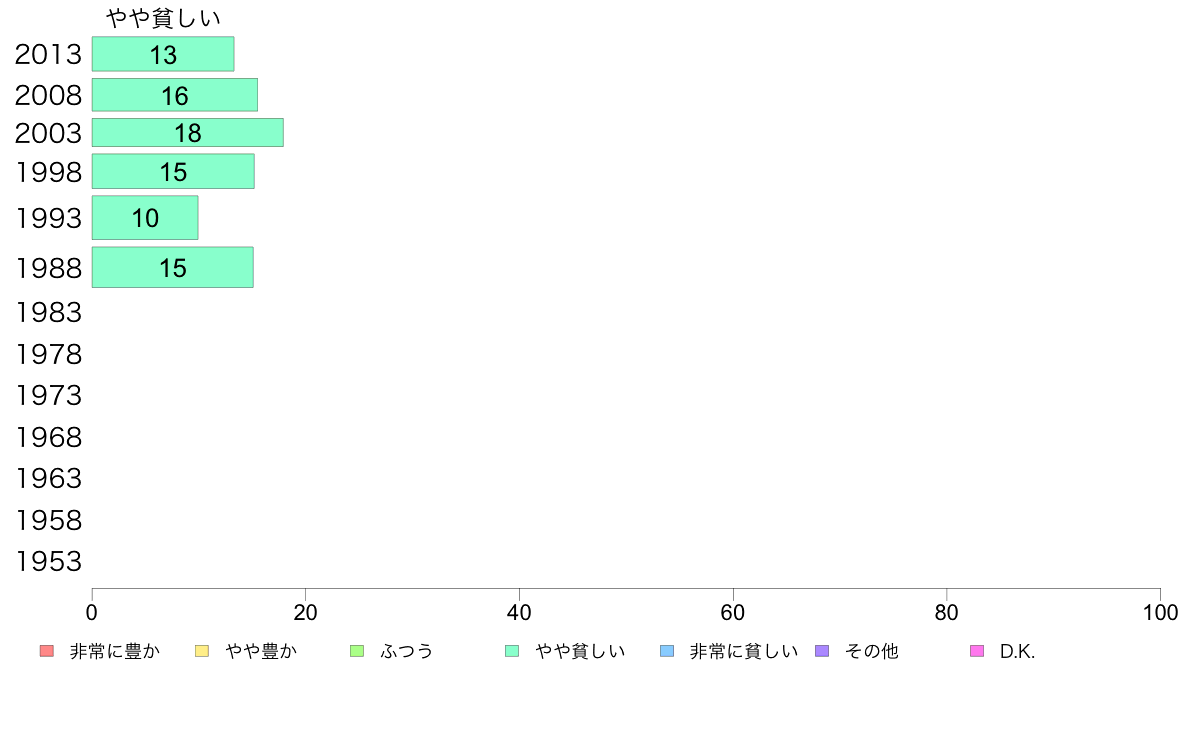Click the blue 非常に貧しい legend swatch

tap(667, 651)
